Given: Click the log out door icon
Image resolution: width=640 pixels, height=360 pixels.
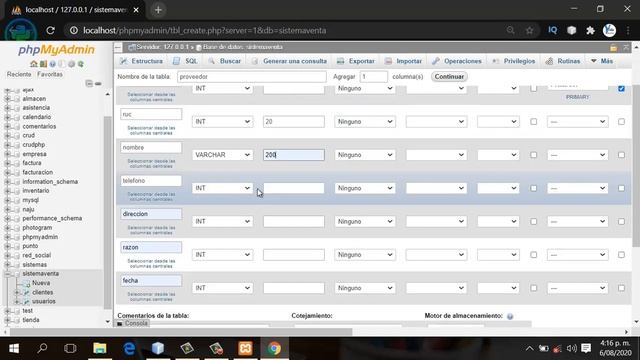Looking at the screenshot, I should [x=43, y=64].
